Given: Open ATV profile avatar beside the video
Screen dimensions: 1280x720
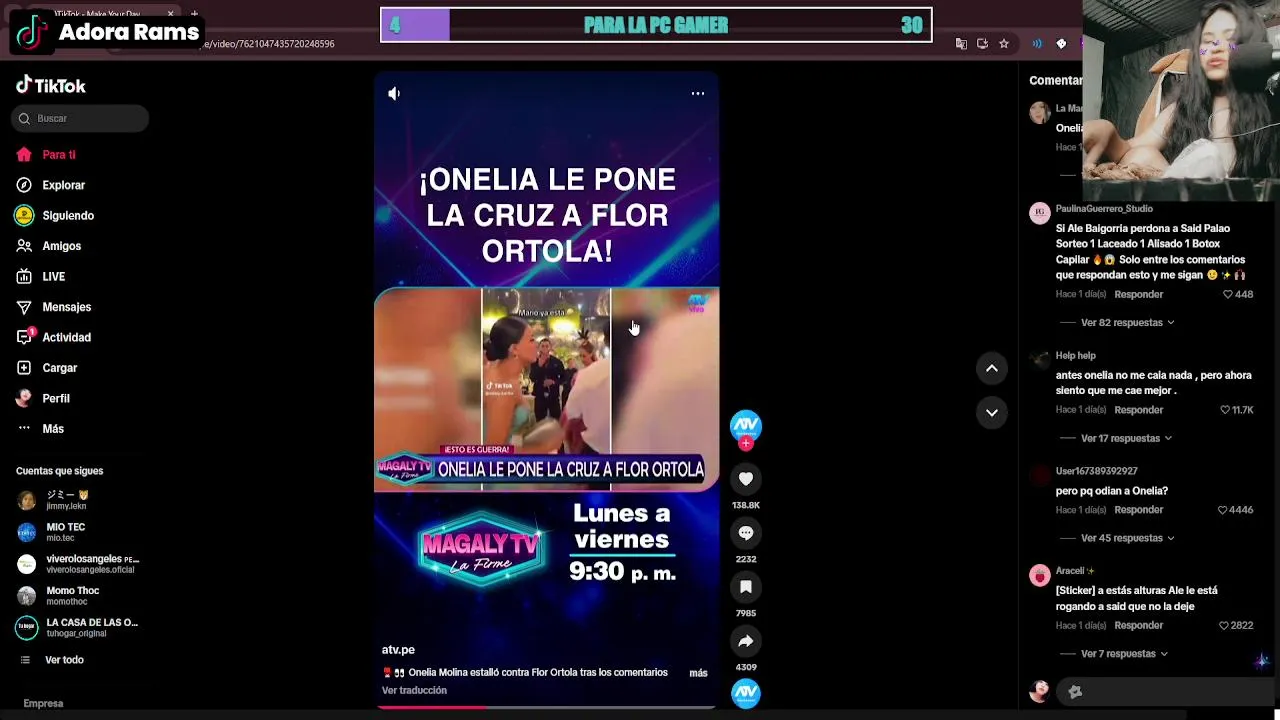Looking at the screenshot, I should click(x=746, y=425).
